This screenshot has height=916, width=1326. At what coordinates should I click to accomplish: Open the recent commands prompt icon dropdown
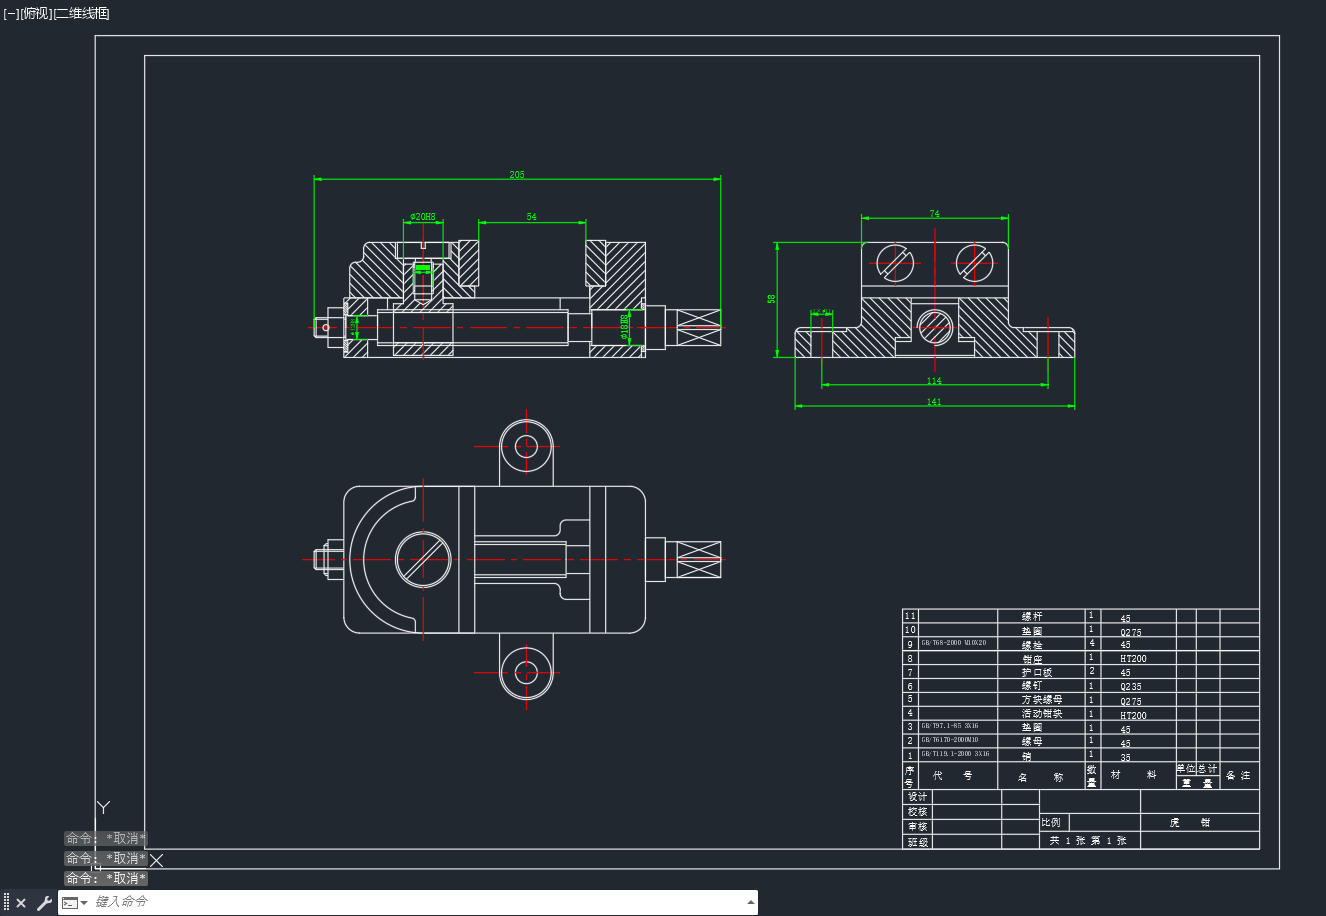[75, 903]
